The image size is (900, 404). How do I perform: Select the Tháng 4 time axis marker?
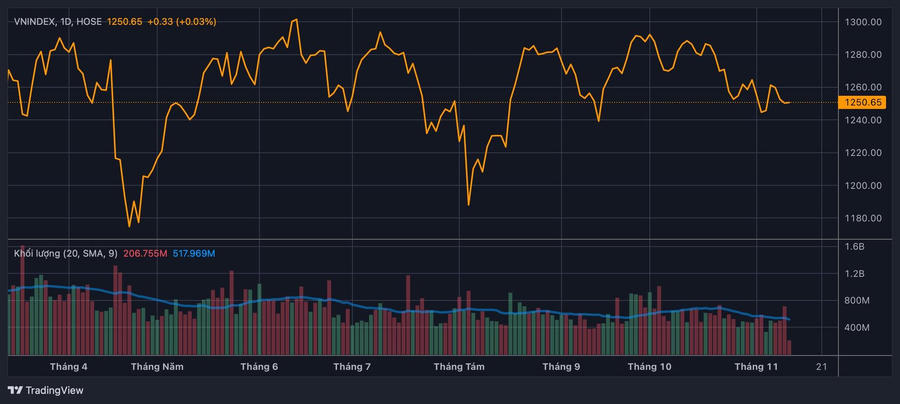tap(67, 367)
